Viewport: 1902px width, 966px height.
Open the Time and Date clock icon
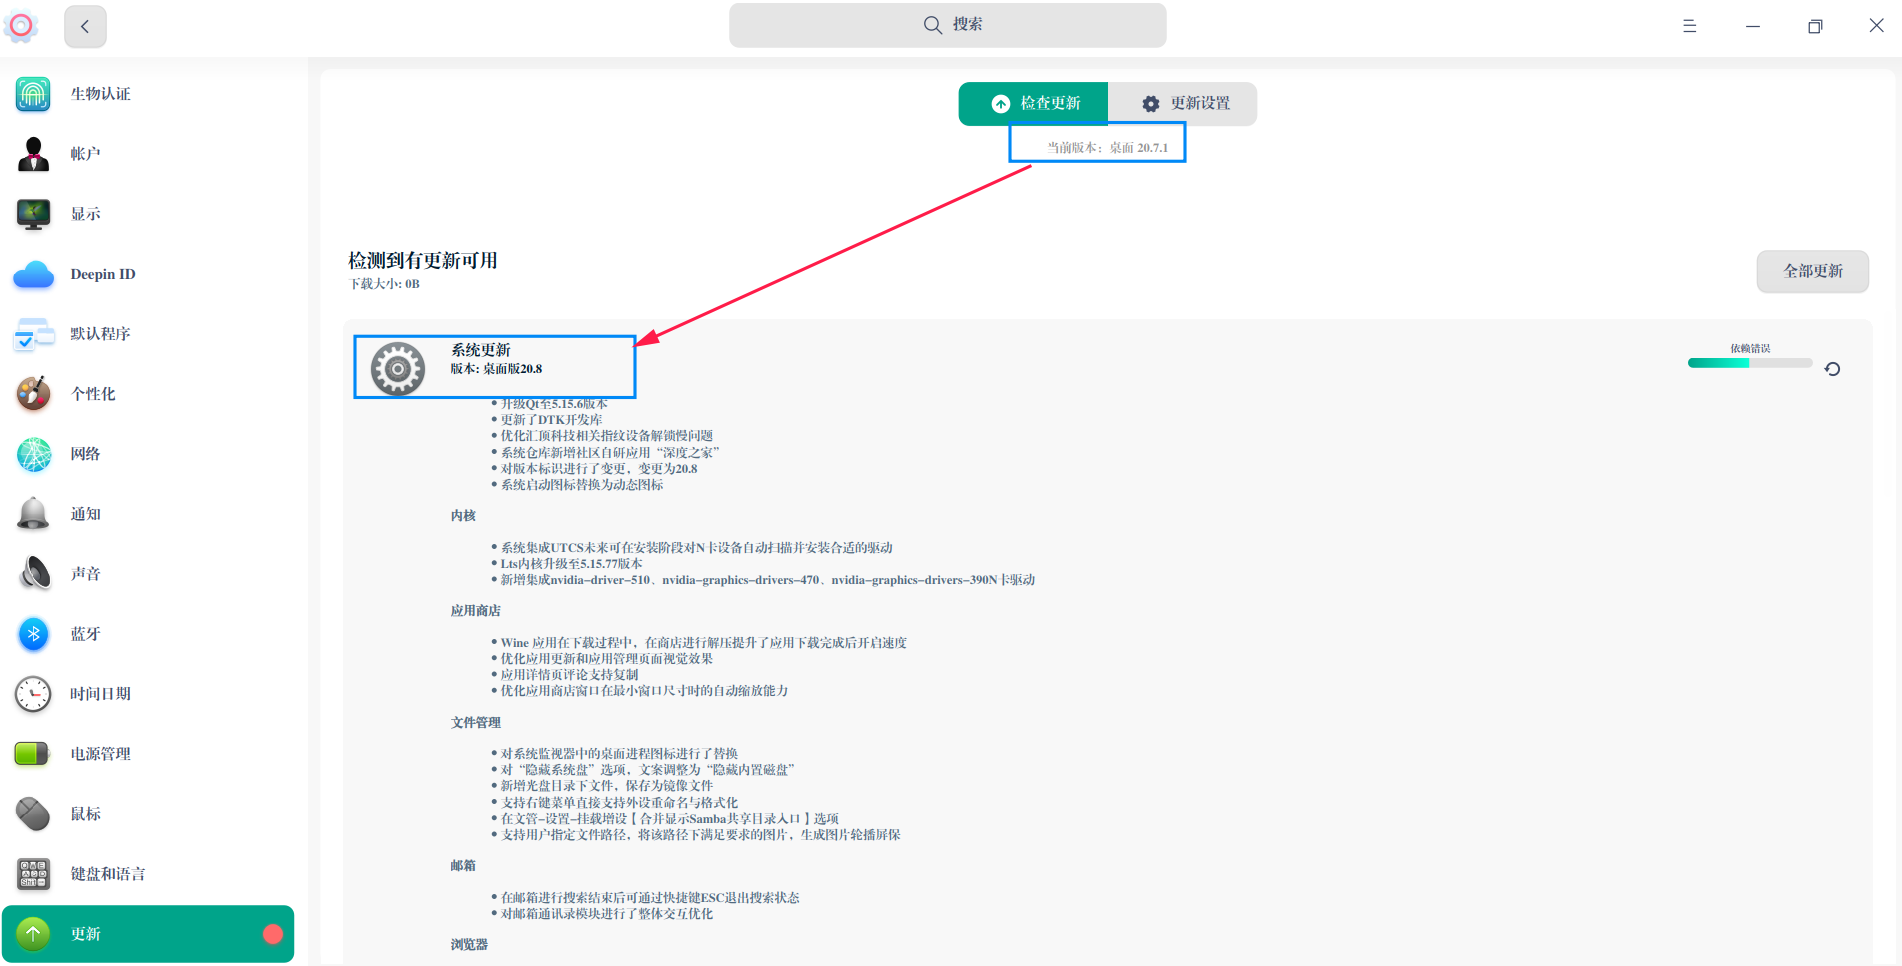point(33,694)
